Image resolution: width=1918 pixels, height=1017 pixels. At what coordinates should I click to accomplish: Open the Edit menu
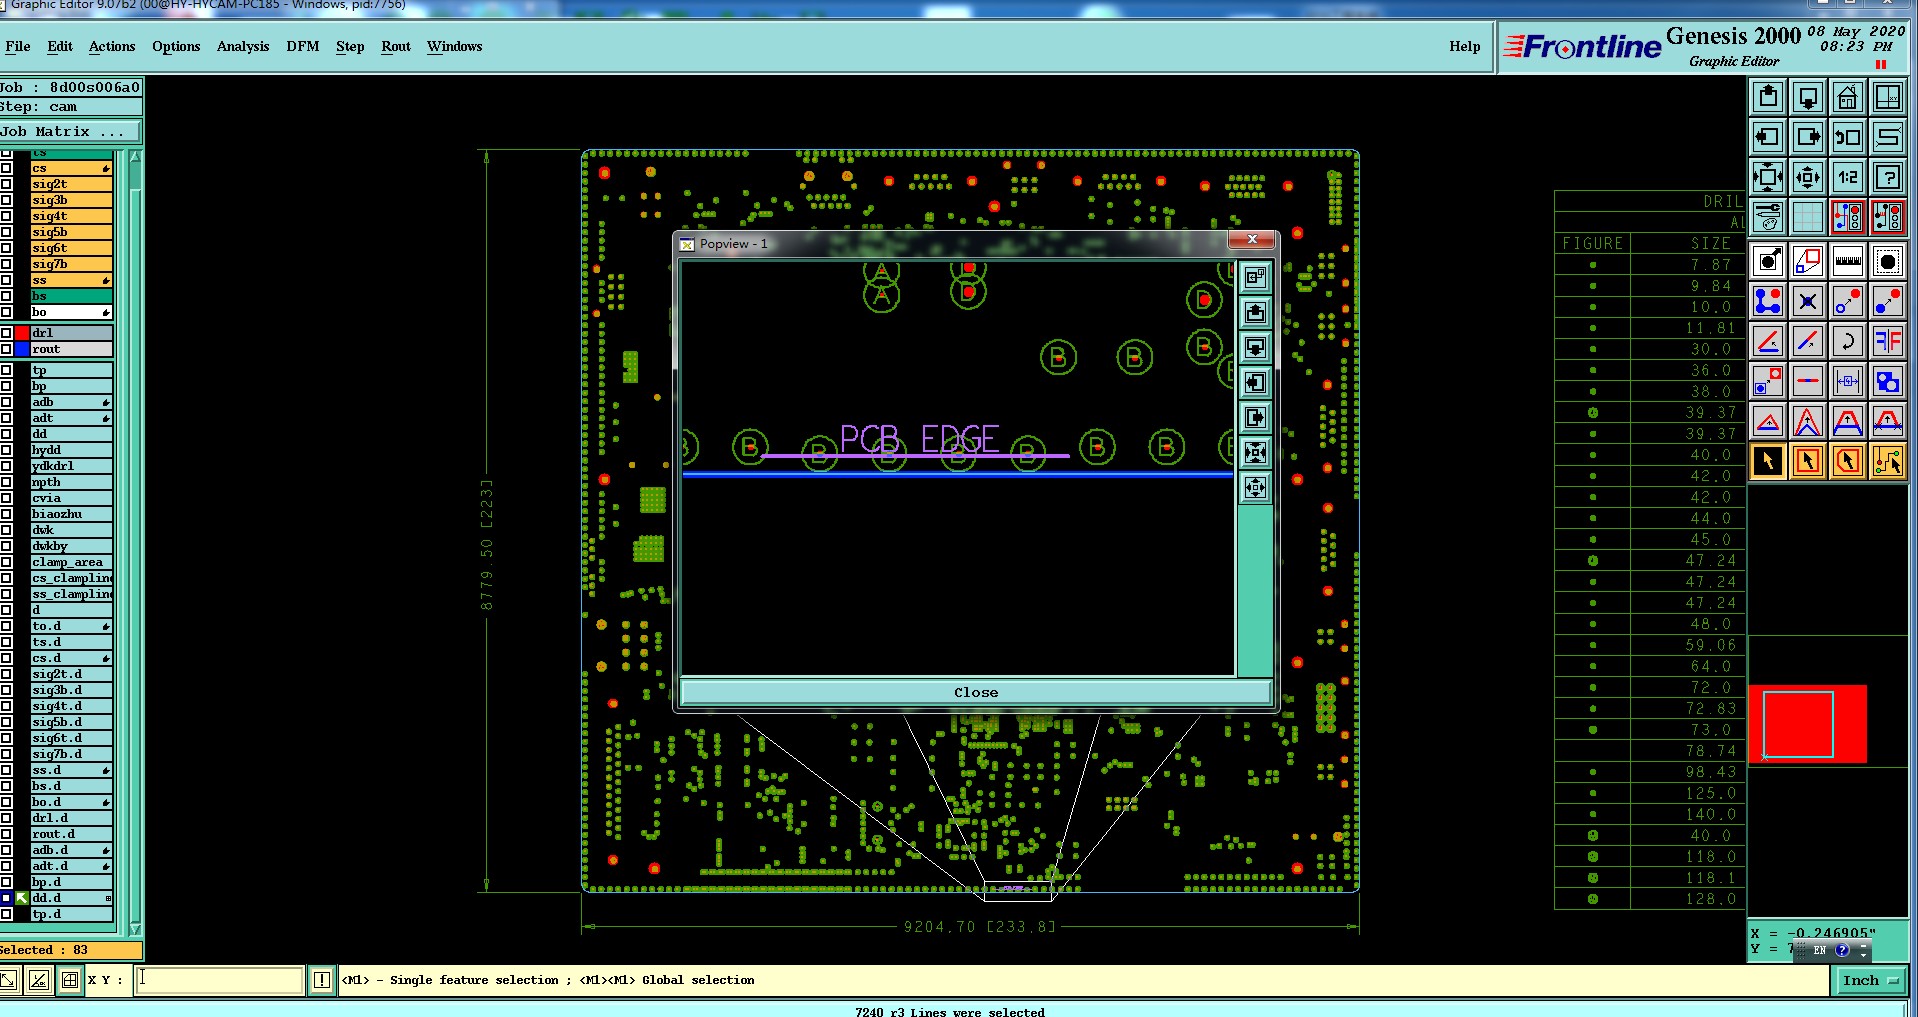60,46
